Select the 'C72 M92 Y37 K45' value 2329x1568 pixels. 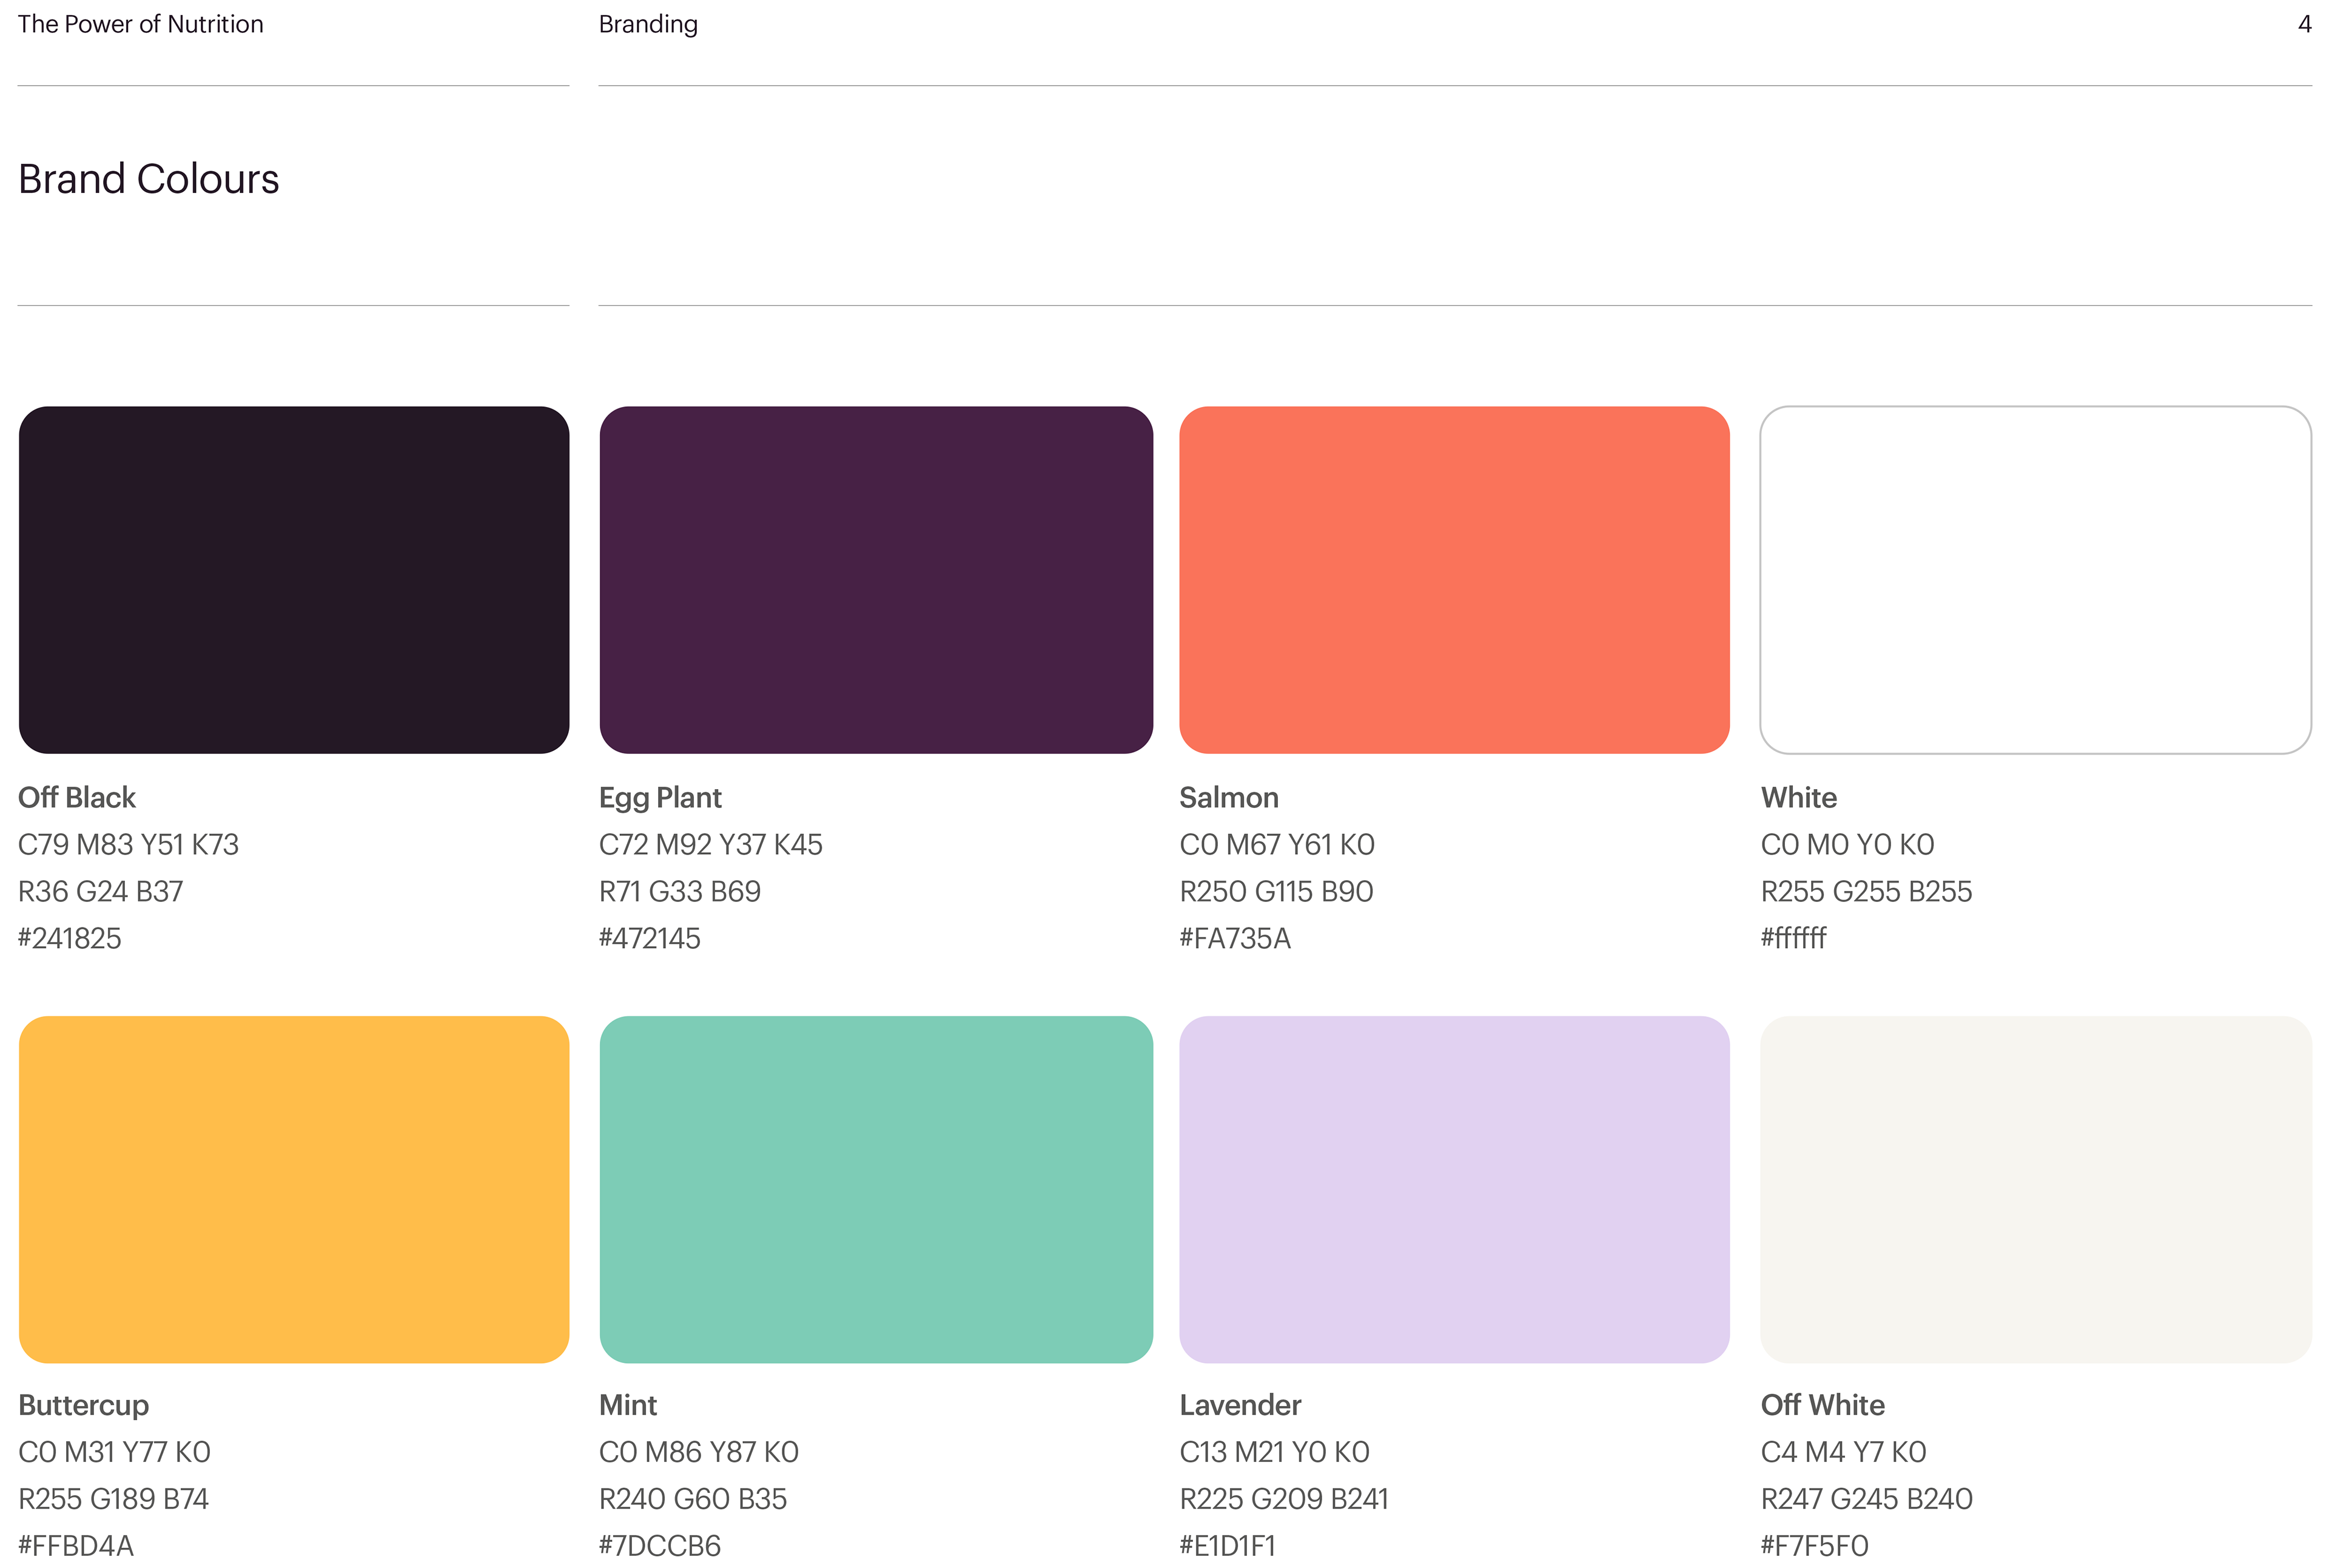tap(711, 845)
